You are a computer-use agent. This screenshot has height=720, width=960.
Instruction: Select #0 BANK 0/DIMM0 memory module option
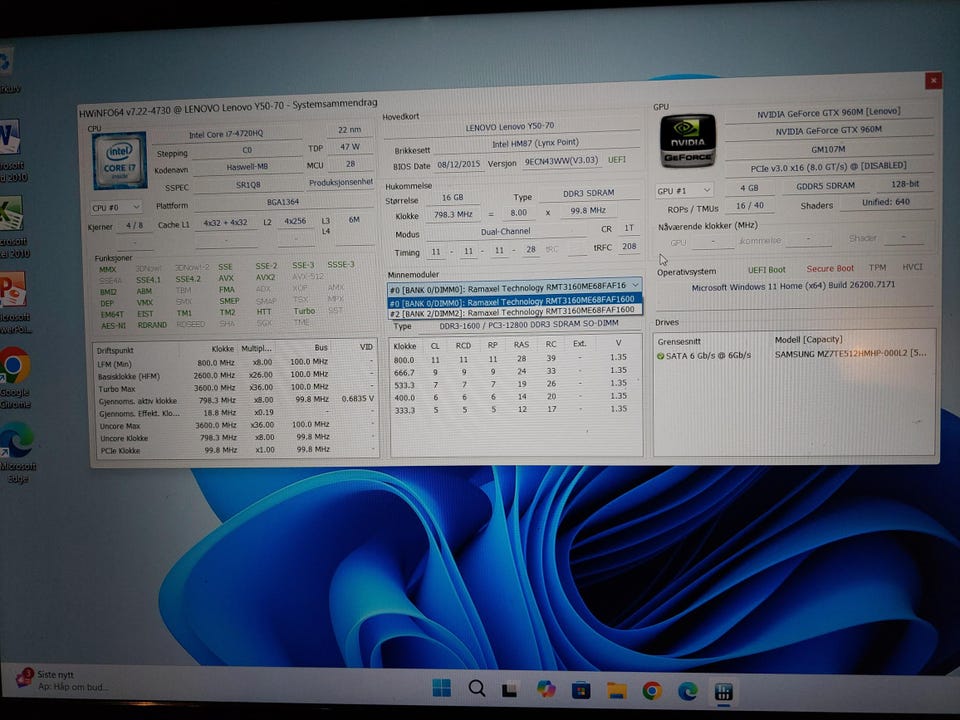tap(513, 301)
